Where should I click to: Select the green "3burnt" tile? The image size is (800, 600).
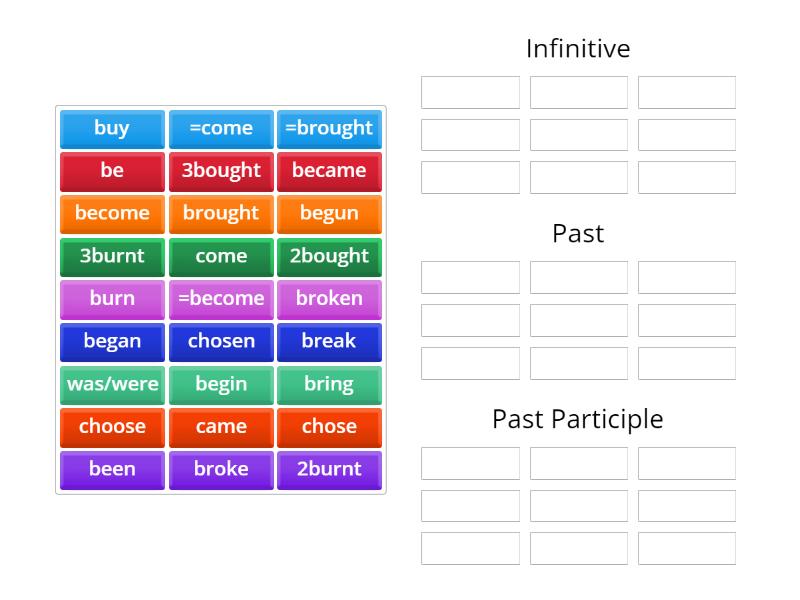point(112,256)
